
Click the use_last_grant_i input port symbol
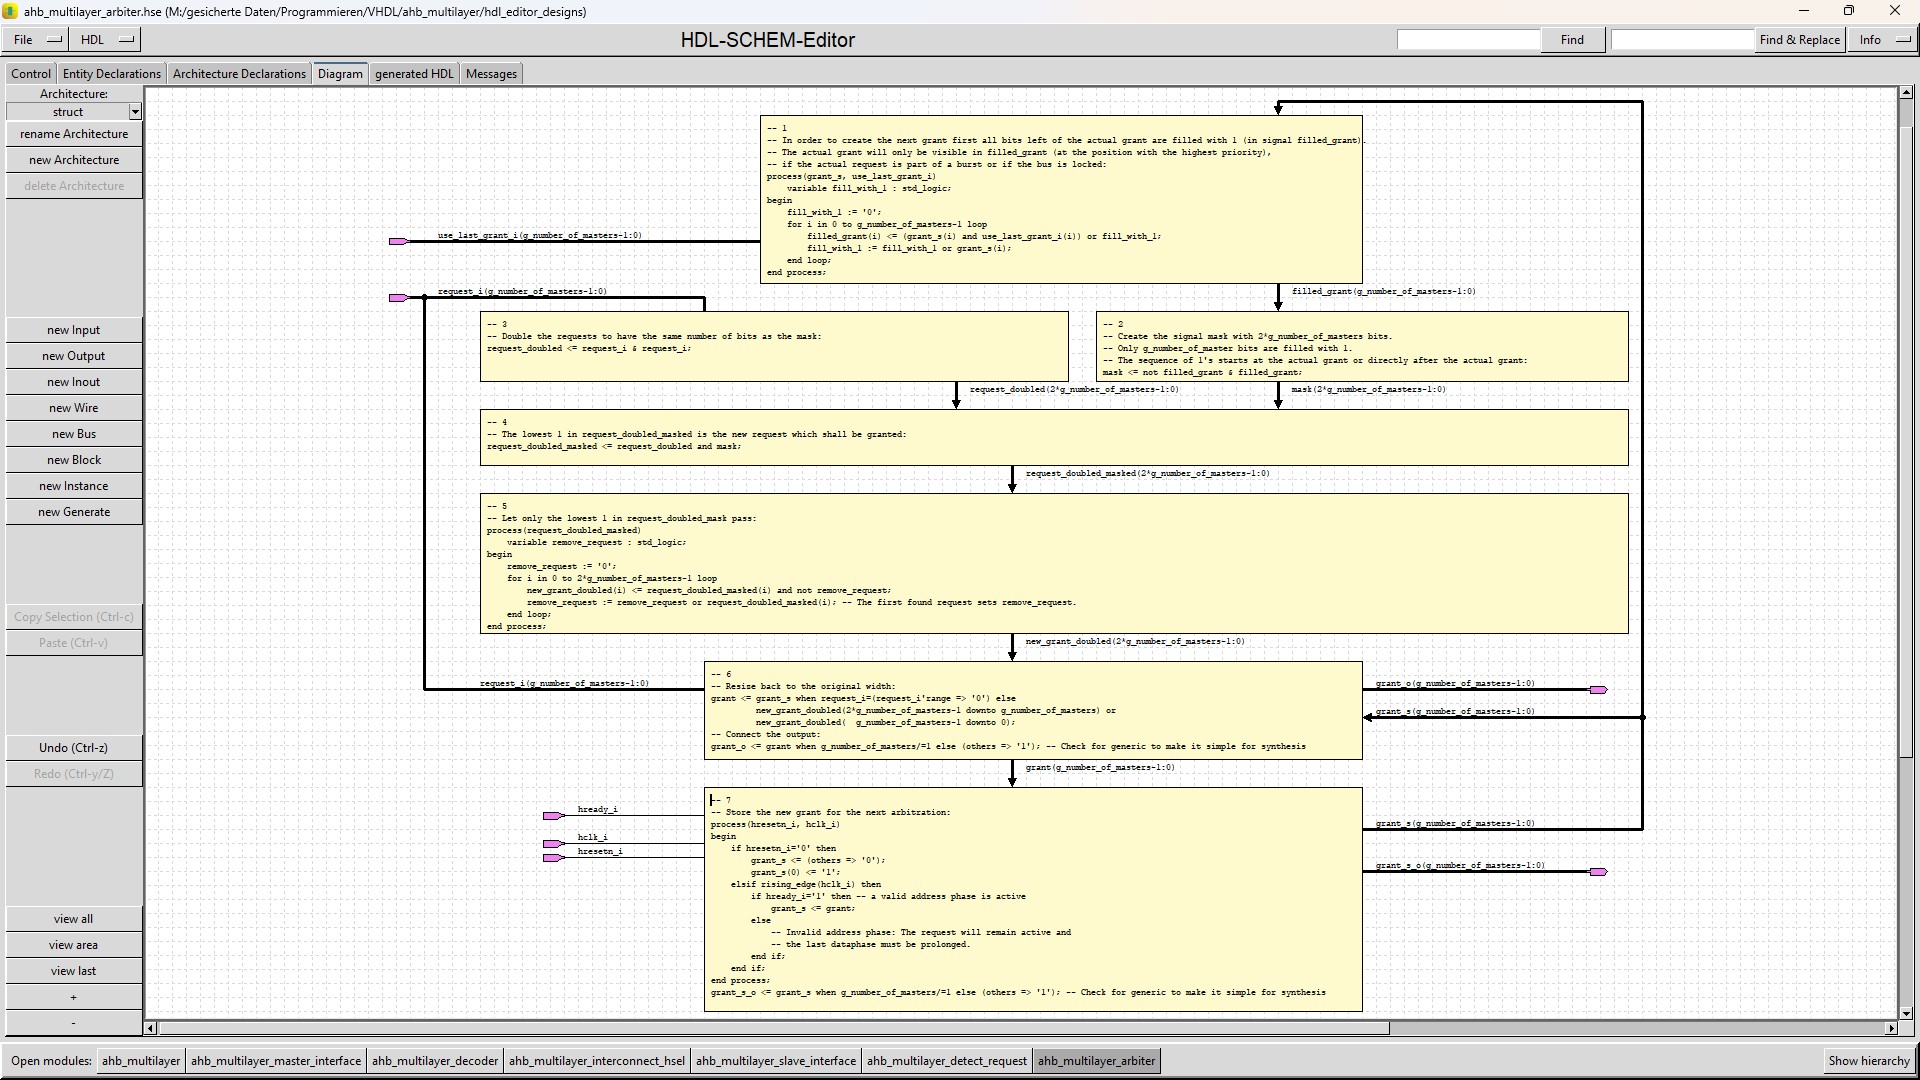(398, 241)
